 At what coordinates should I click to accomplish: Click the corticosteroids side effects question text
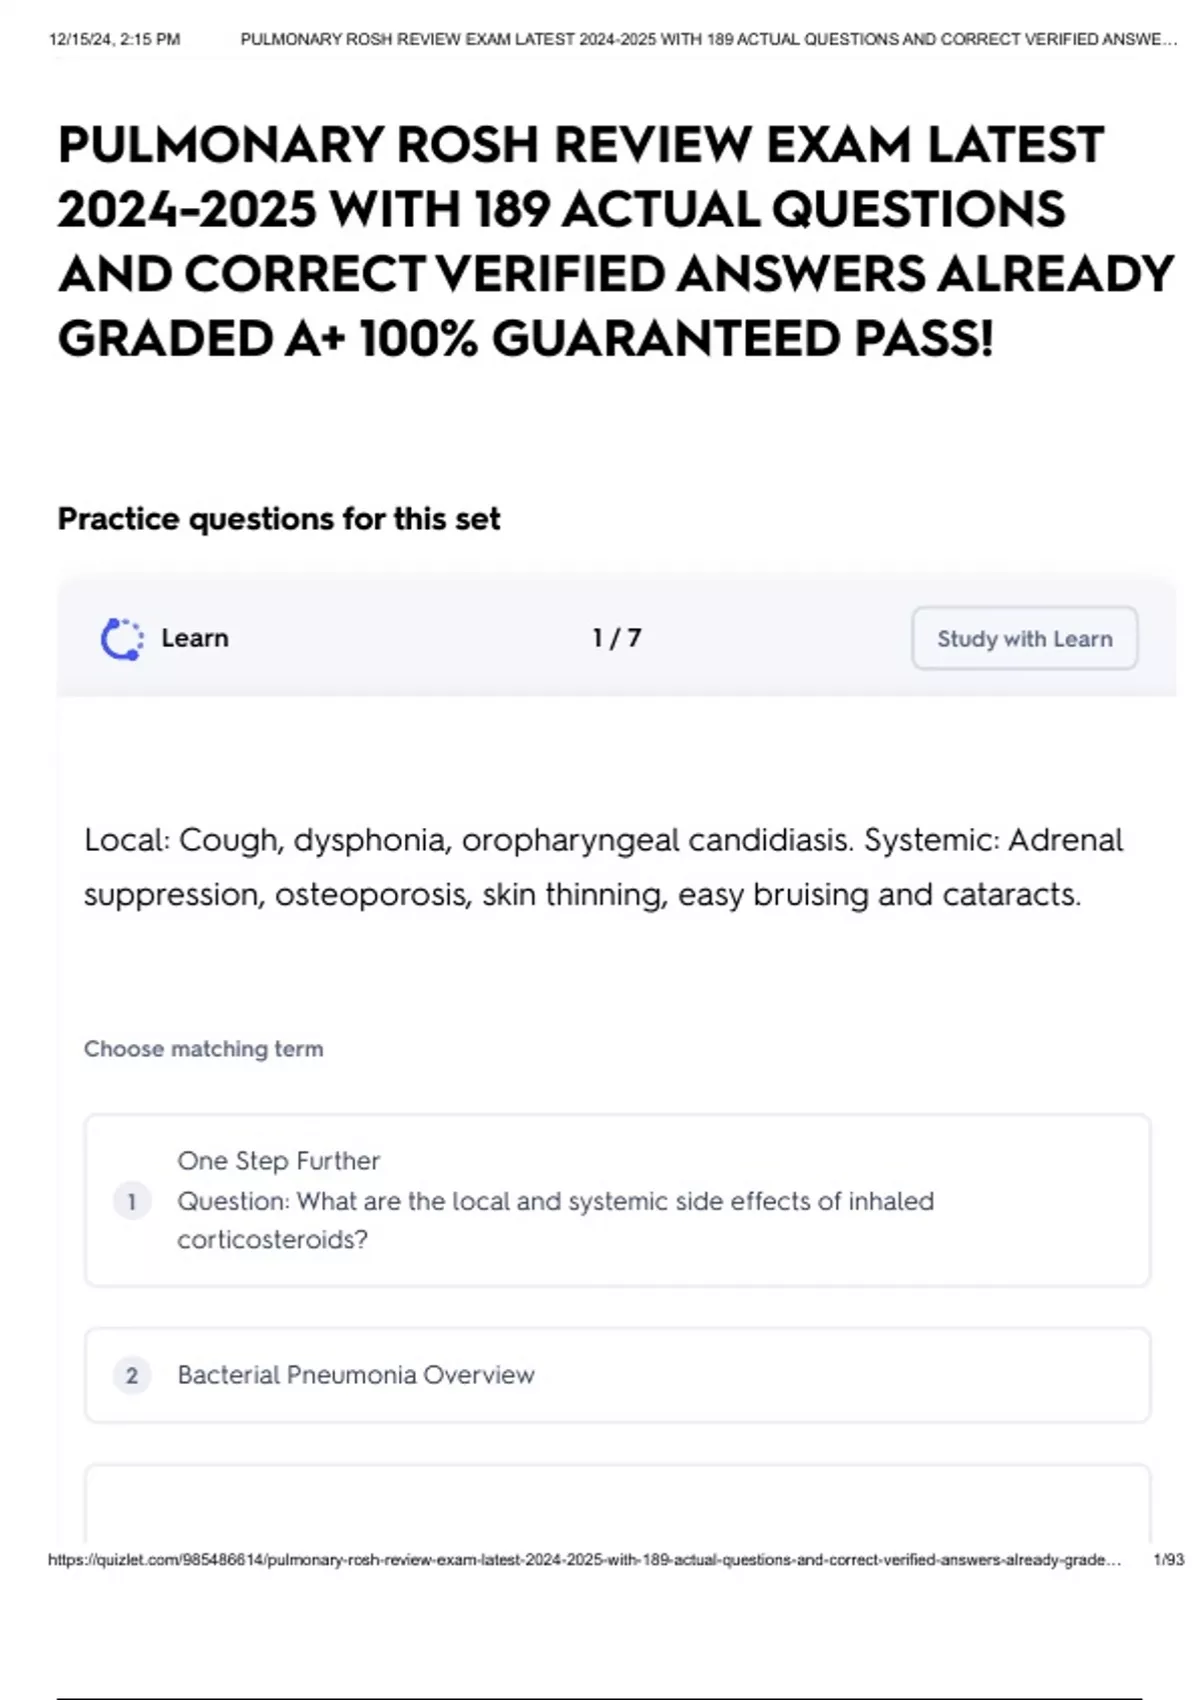[556, 1221]
